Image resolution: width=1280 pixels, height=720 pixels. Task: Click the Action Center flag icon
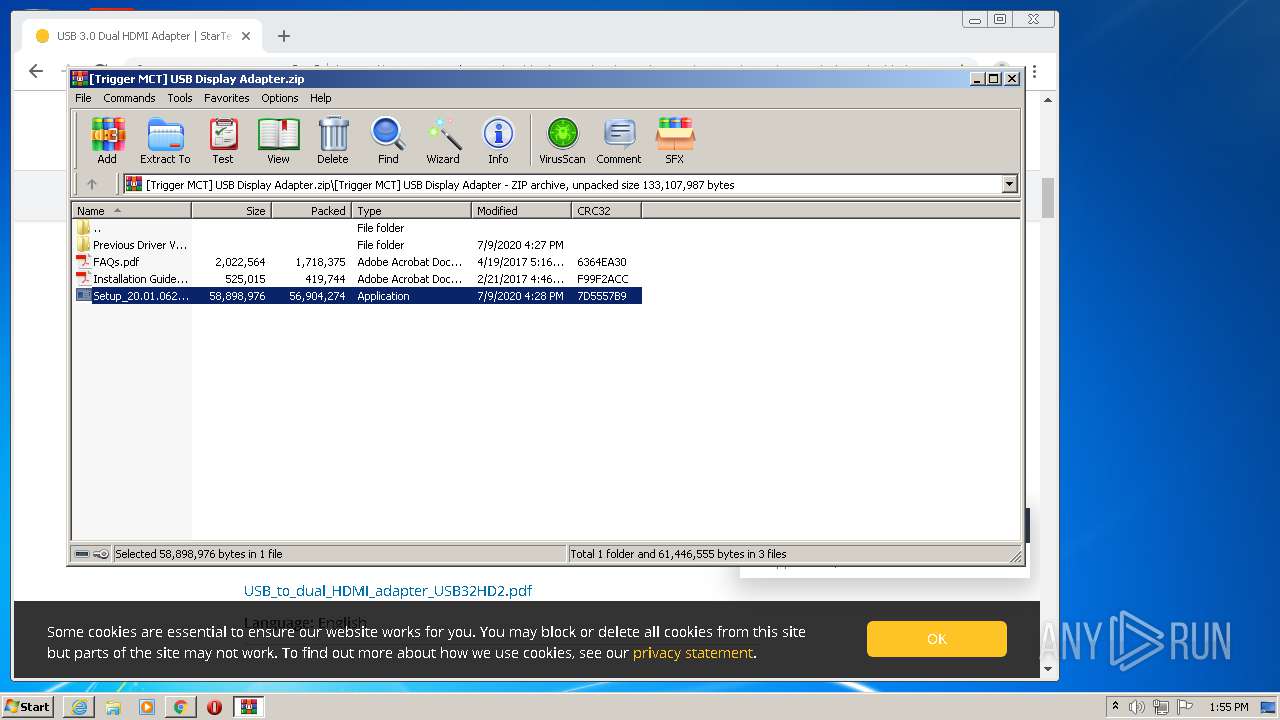(x=1185, y=707)
